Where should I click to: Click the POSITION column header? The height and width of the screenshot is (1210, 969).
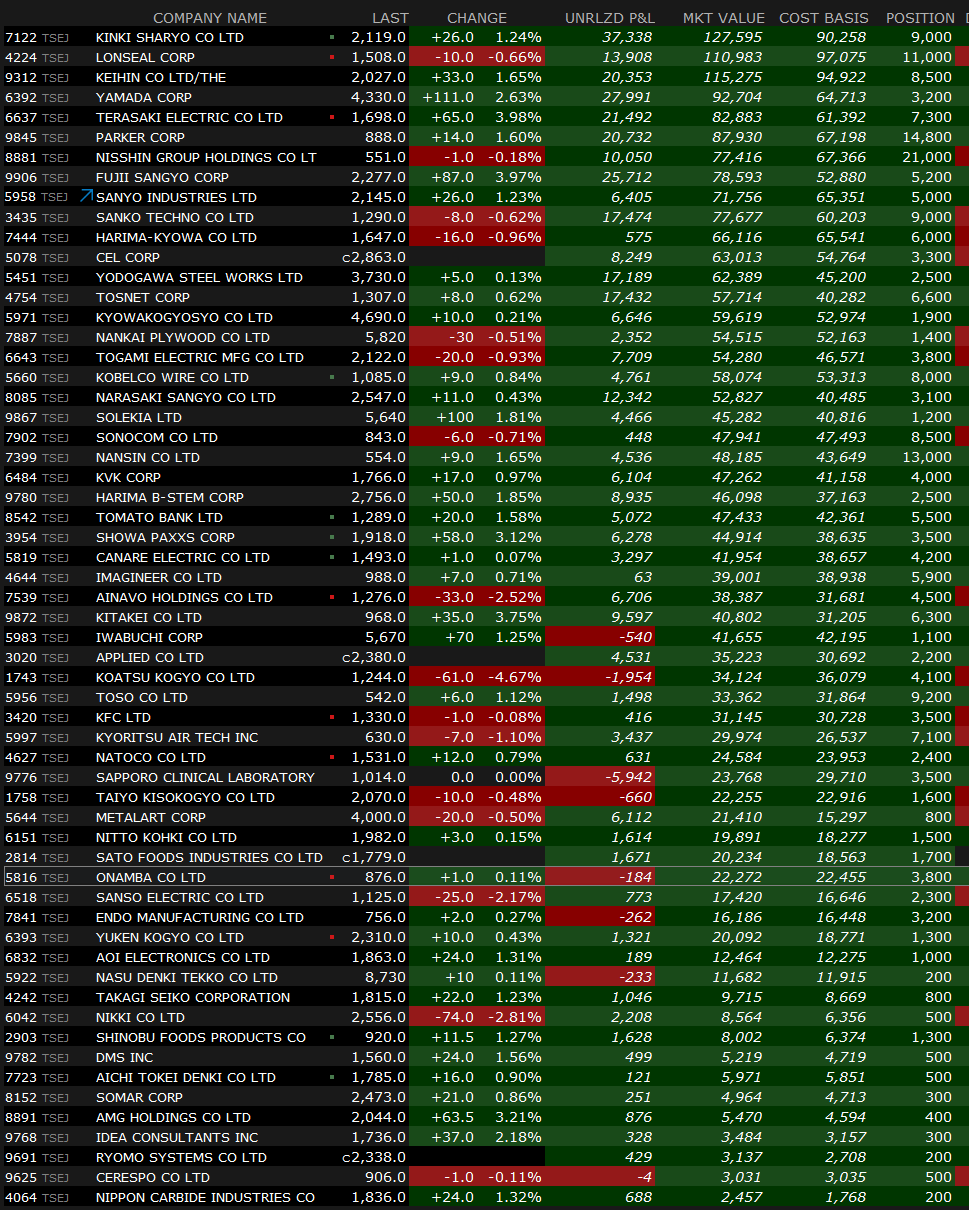[920, 18]
